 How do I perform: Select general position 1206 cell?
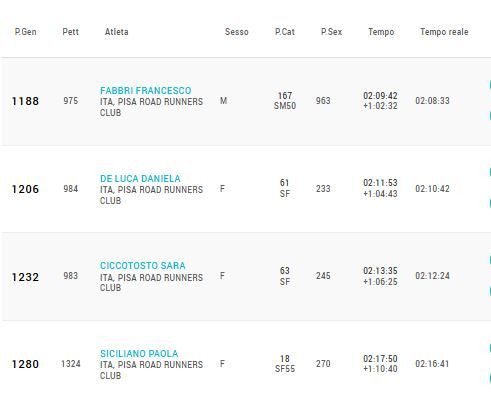coord(26,189)
